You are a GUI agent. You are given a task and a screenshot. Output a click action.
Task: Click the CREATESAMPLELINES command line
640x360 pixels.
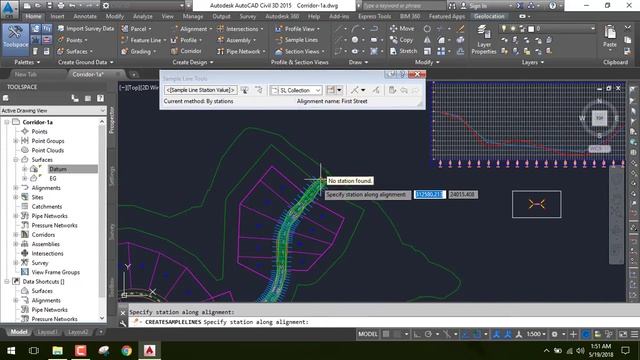[x=378, y=322]
